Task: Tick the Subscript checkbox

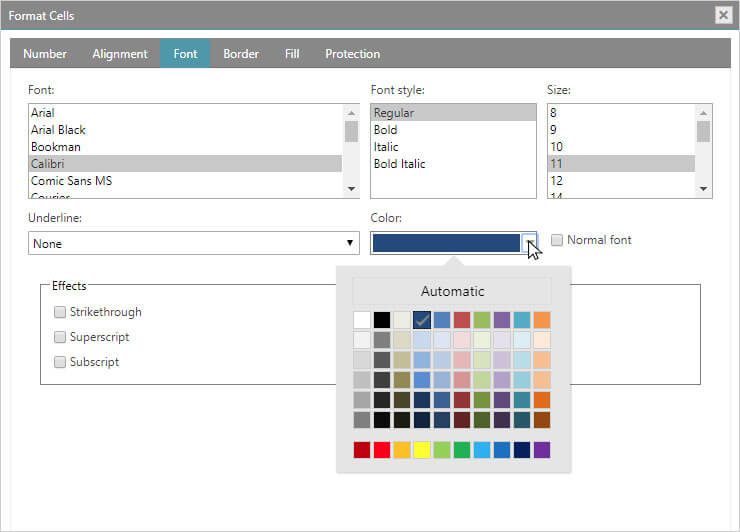Action: (x=59, y=362)
